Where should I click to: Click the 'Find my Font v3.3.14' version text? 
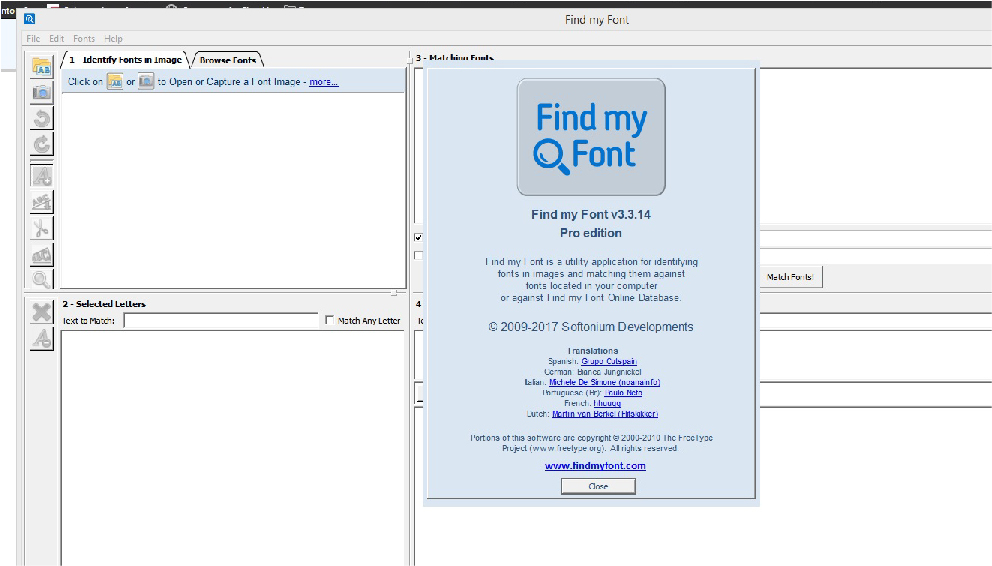click(591, 214)
